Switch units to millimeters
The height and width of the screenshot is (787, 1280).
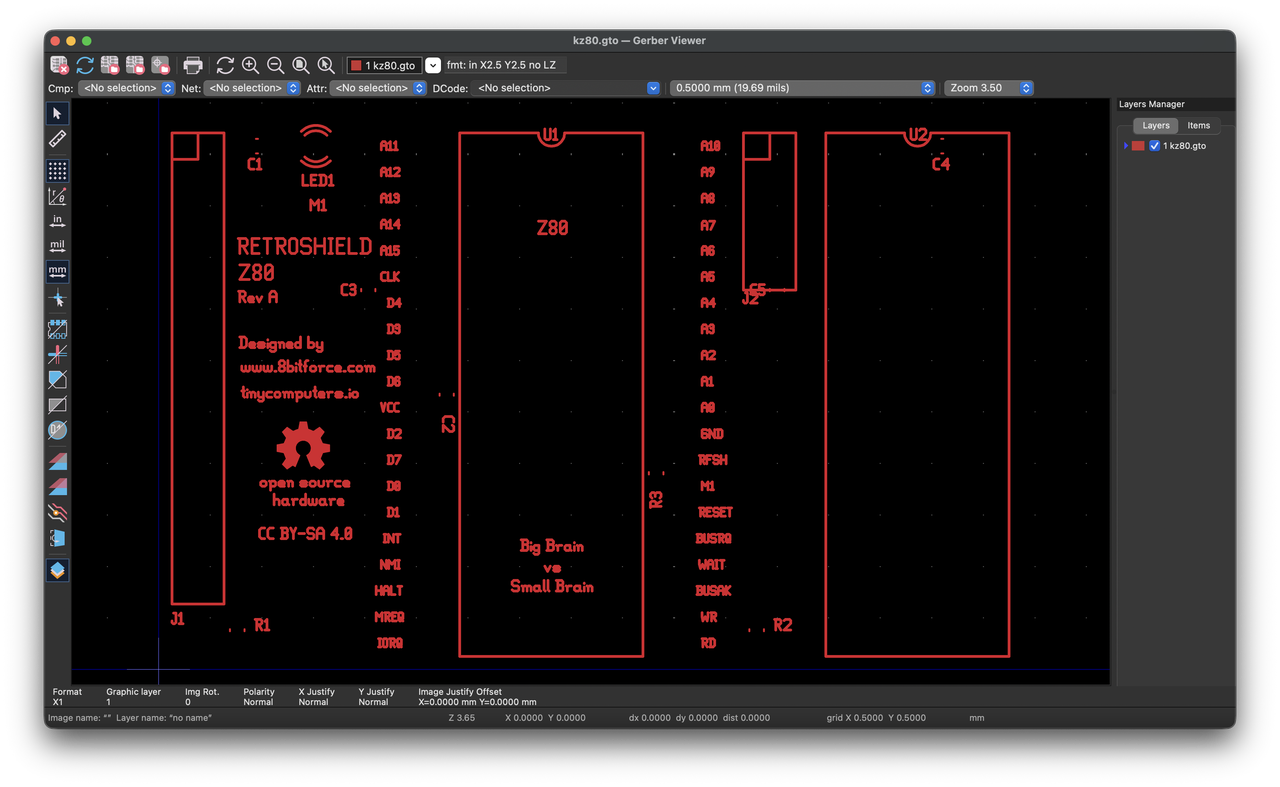(x=57, y=270)
